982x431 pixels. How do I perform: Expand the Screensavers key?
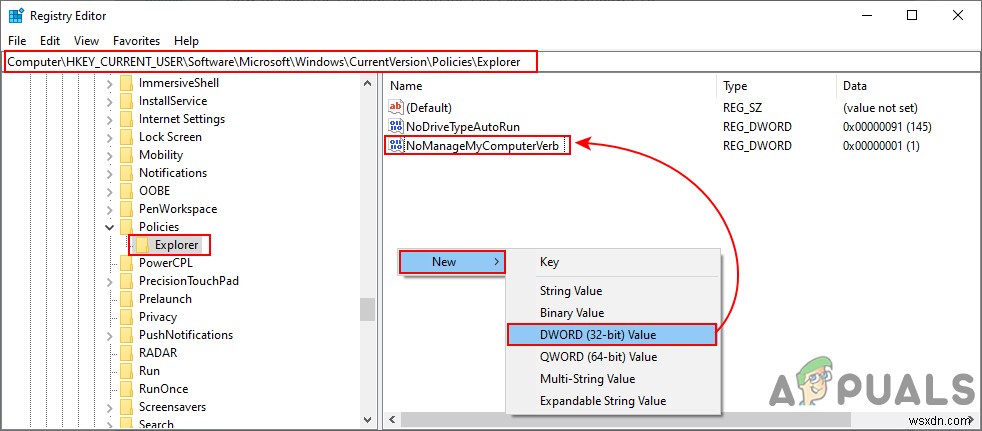tap(110, 408)
